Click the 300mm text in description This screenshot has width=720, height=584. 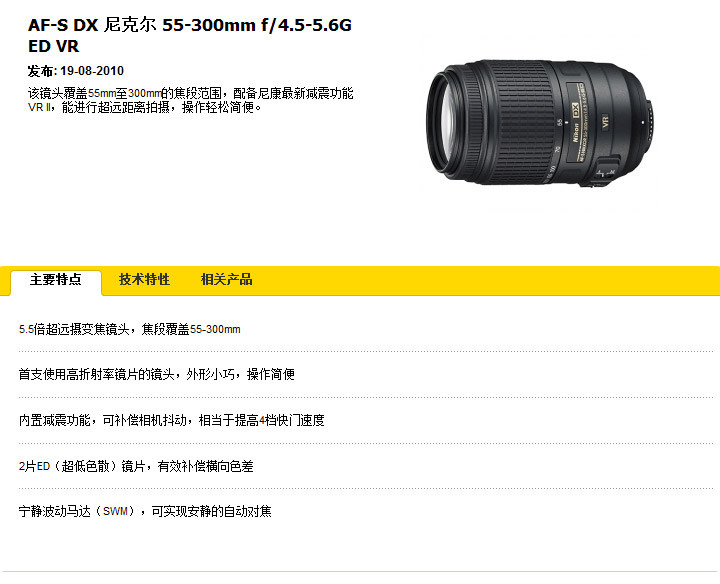[x=144, y=94]
